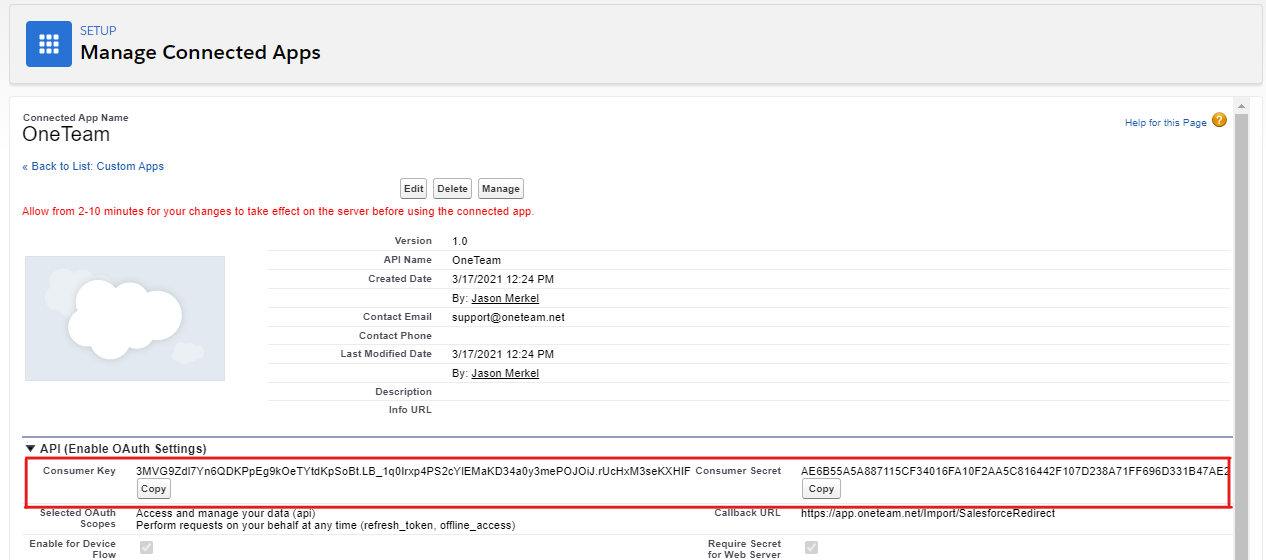Screen dimensions: 1266x560
Task: Select the Callback URL value
Action: [x=928, y=513]
